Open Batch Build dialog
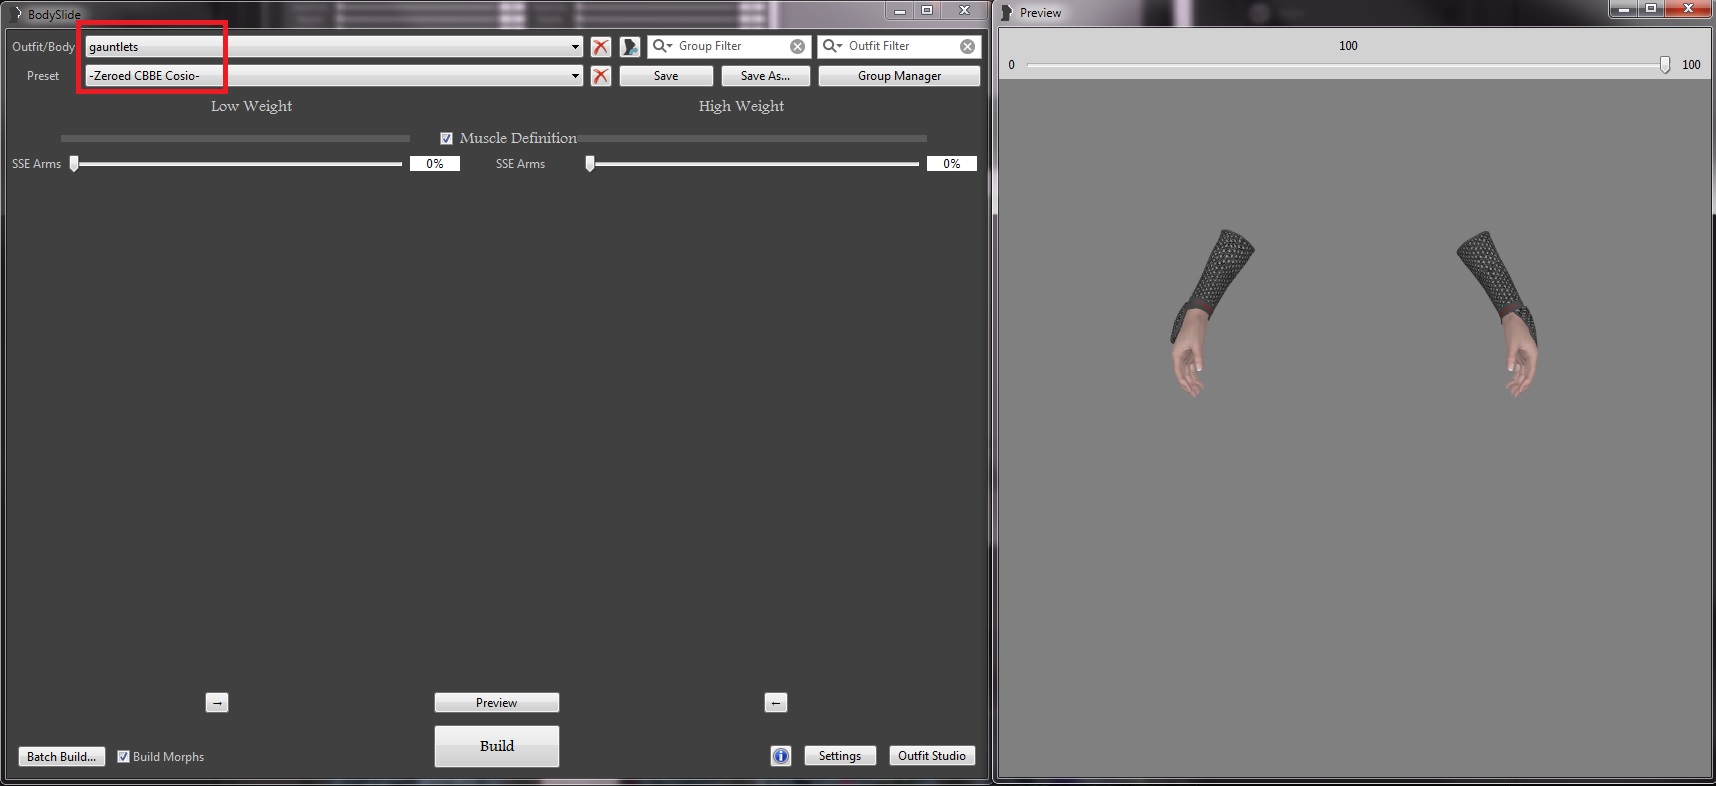The width and height of the screenshot is (1716, 786). point(61,756)
